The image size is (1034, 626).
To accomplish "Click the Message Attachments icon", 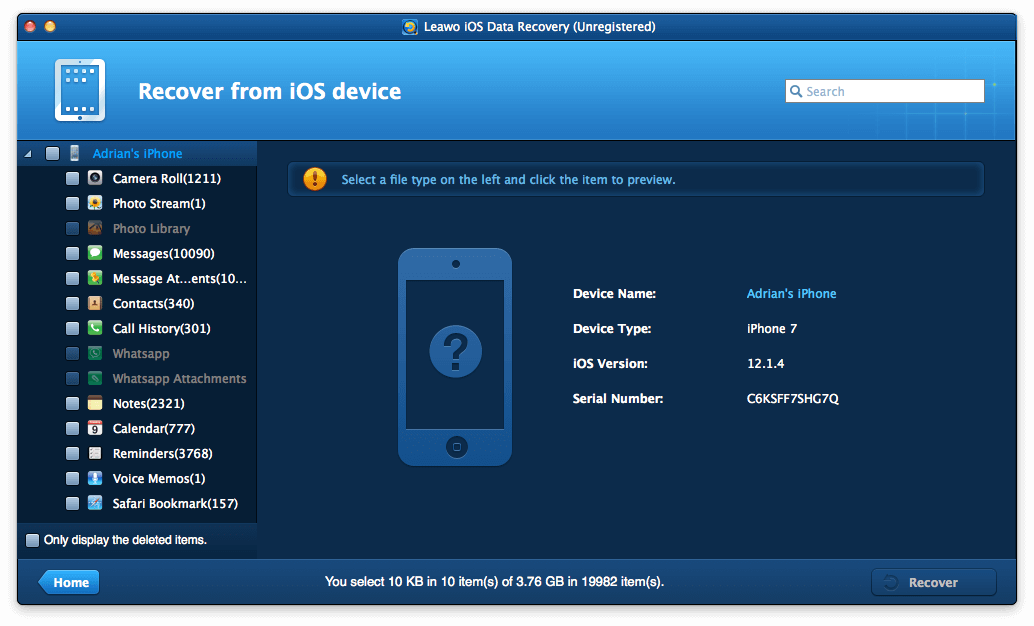I will (x=95, y=278).
